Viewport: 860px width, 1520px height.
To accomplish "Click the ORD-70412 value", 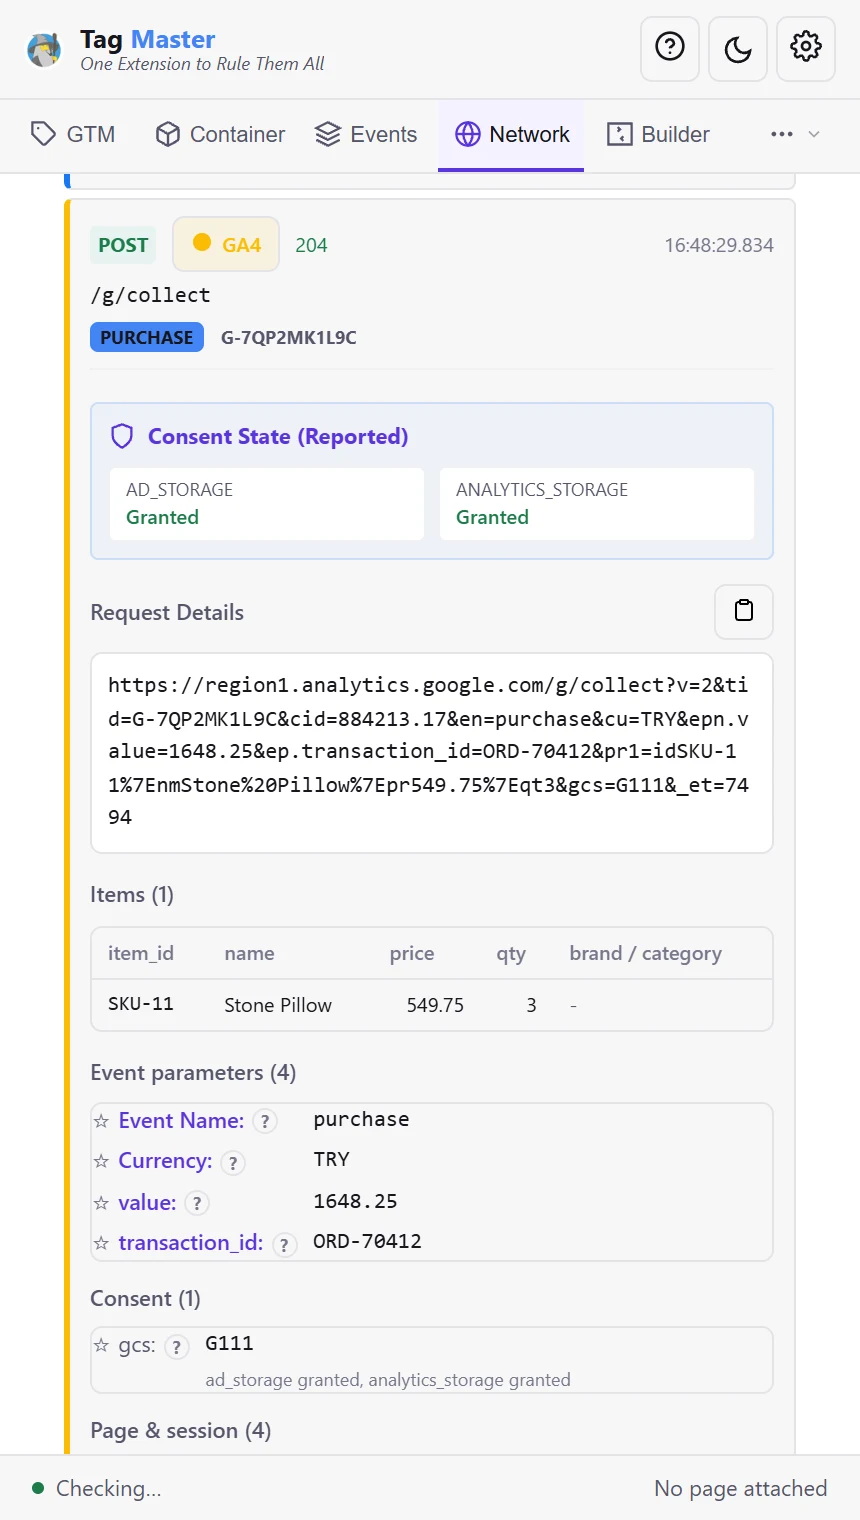I will (x=367, y=1241).
